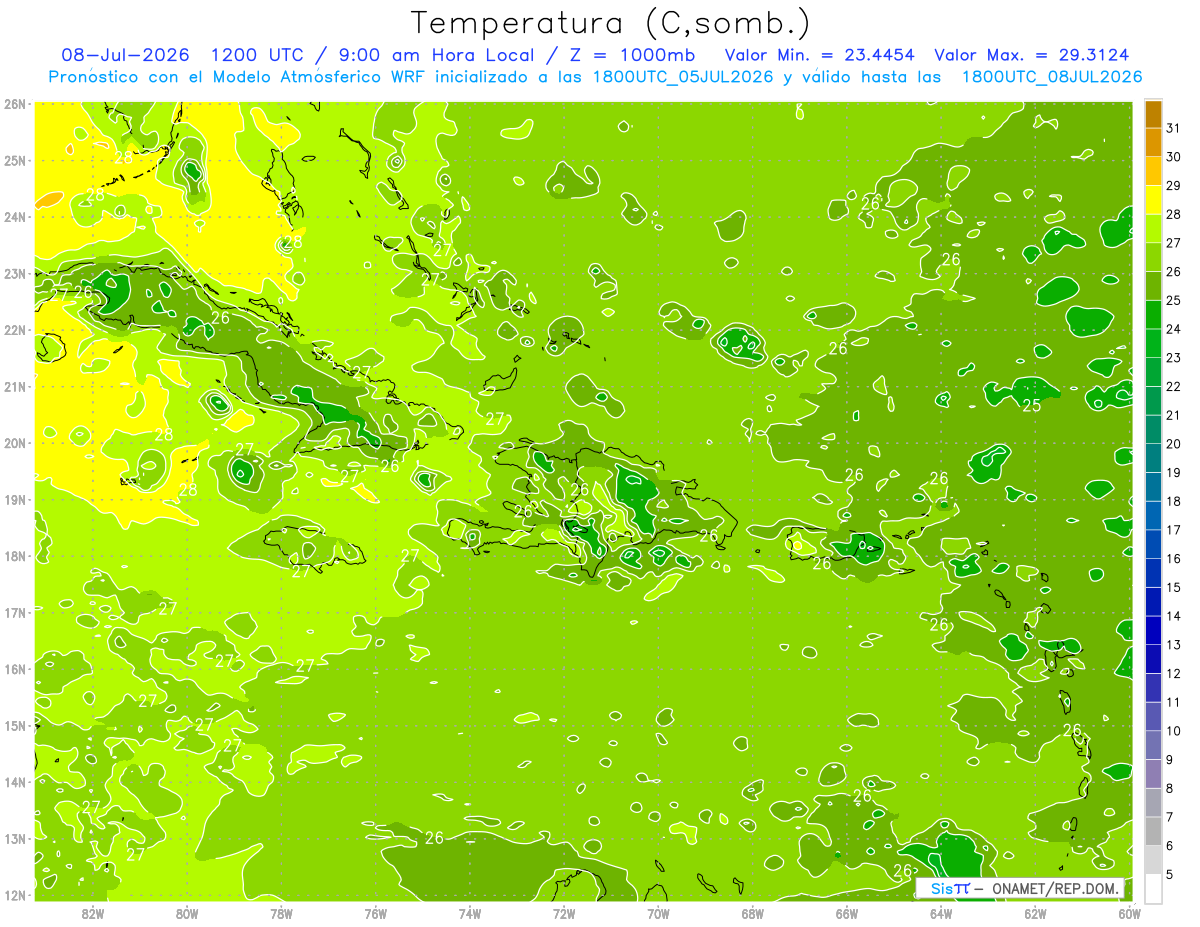The width and height of the screenshot is (1200, 927).
Task: Click the '25N' latitude axis label
Action: (x=15, y=160)
